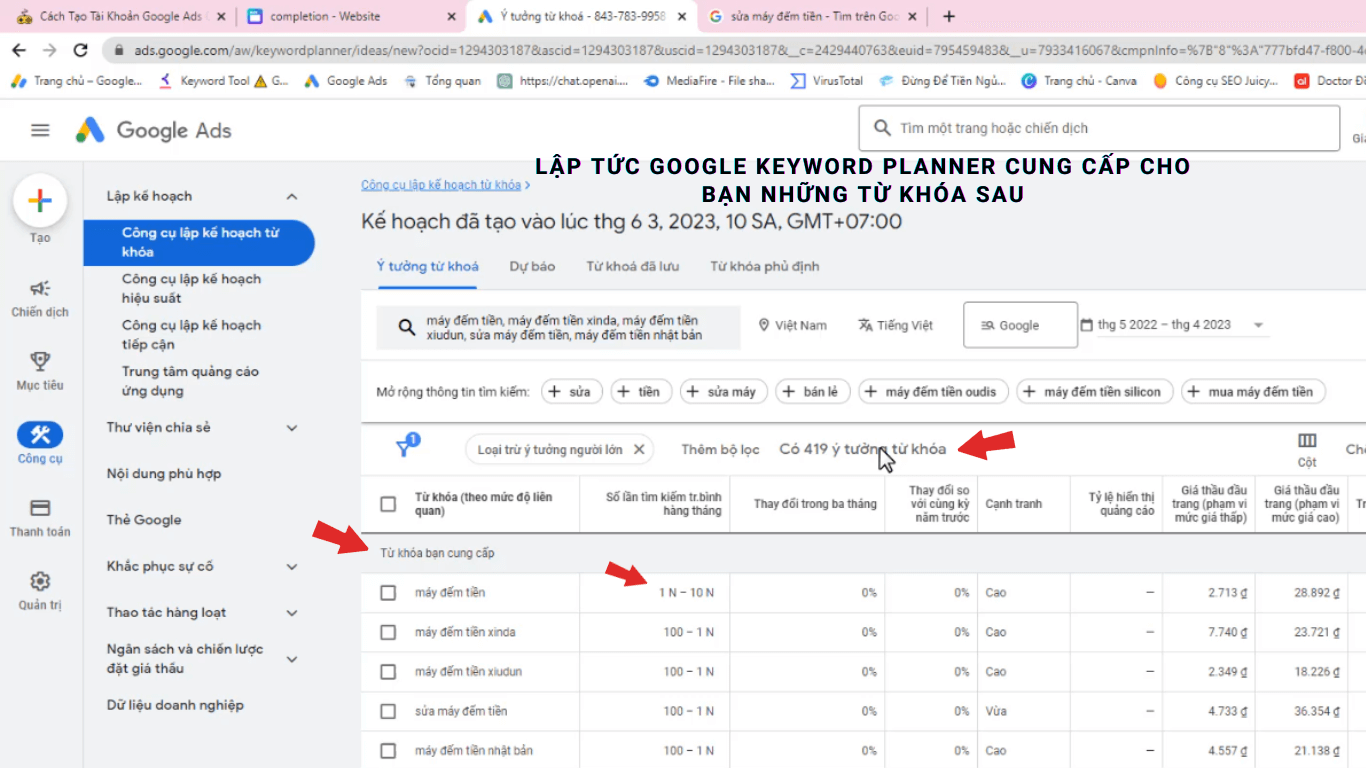The height and width of the screenshot is (768, 1366).
Task: Click the Tạo plus icon in the sidebar
Action: 39,201
